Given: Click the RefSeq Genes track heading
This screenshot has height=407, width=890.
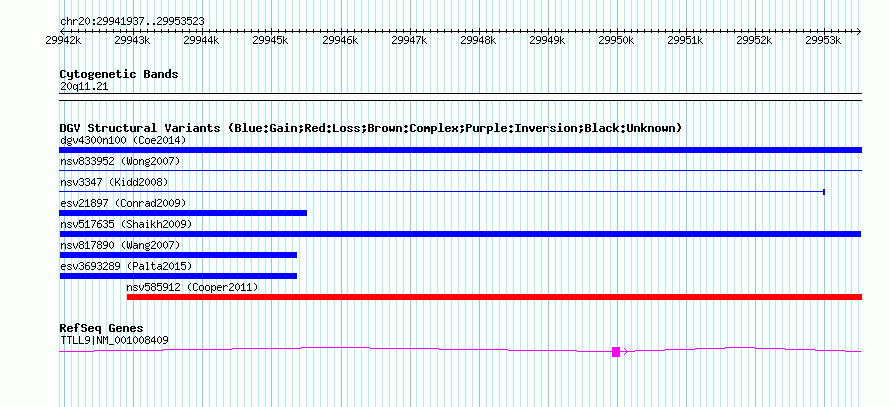Looking at the screenshot, I should point(101,328).
